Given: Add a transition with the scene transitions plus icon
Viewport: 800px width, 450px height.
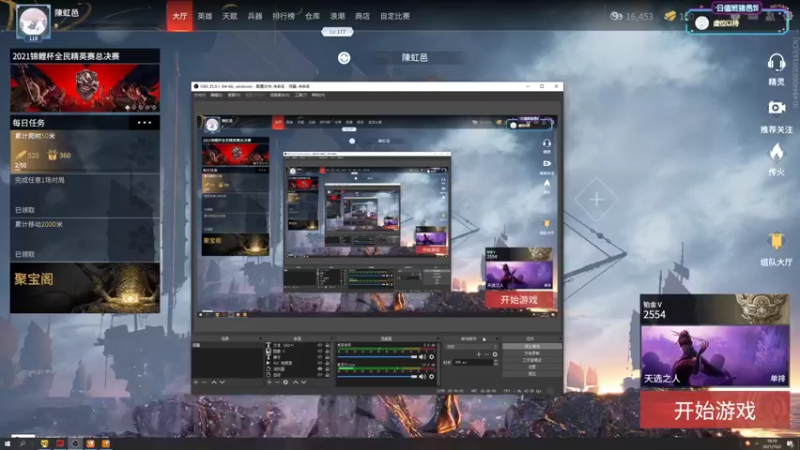Looking at the screenshot, I should (x=479, y=354).
